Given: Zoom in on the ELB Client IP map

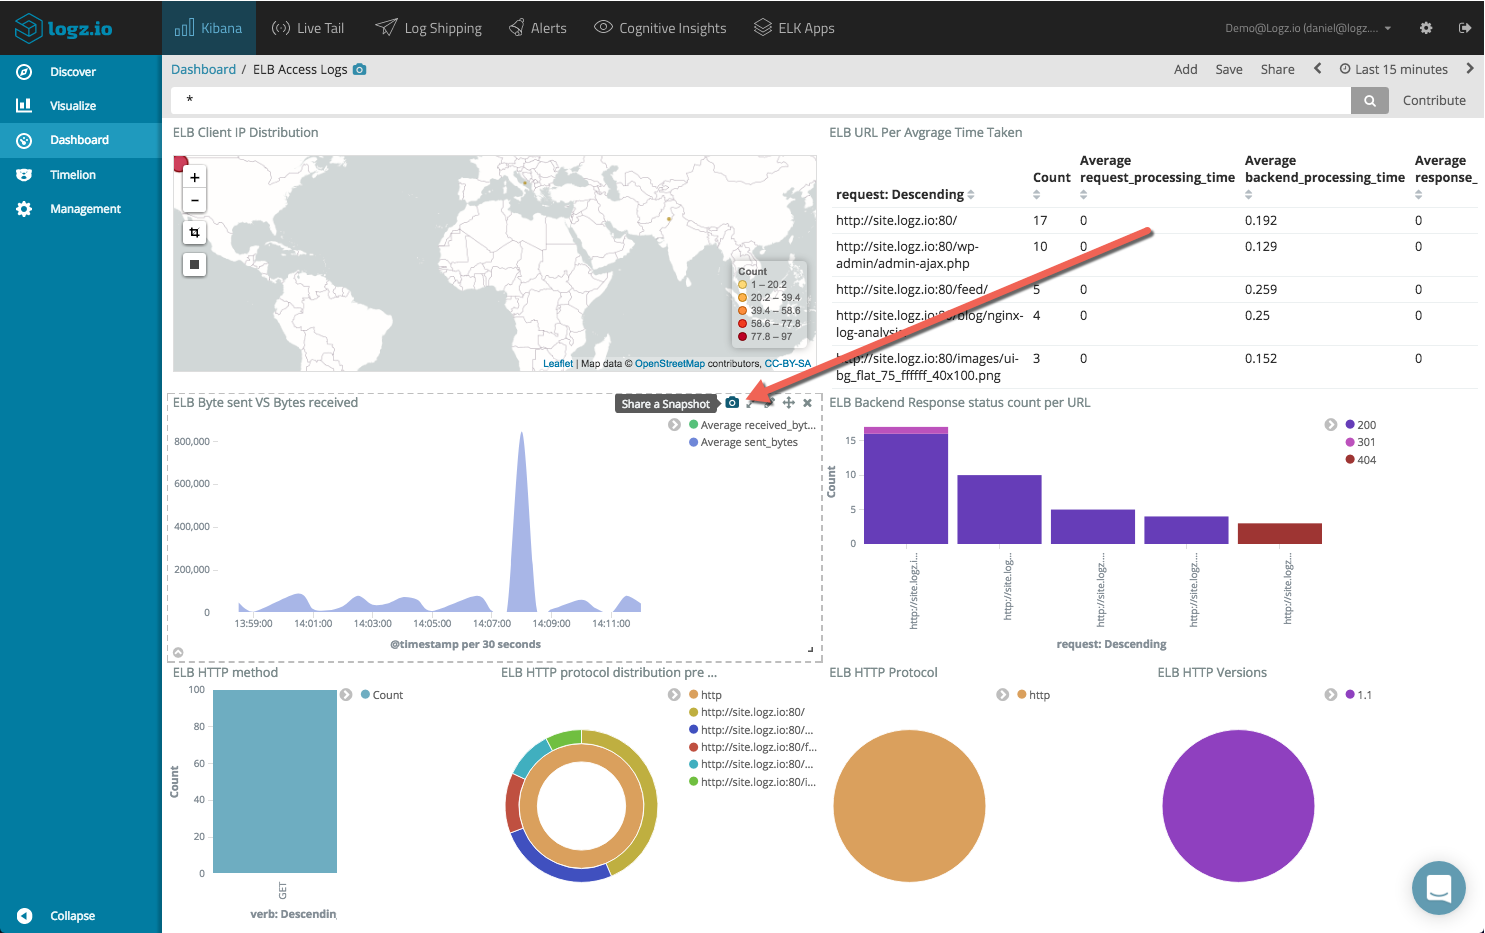Looking at the screenshot, I should tap(195, 177).
